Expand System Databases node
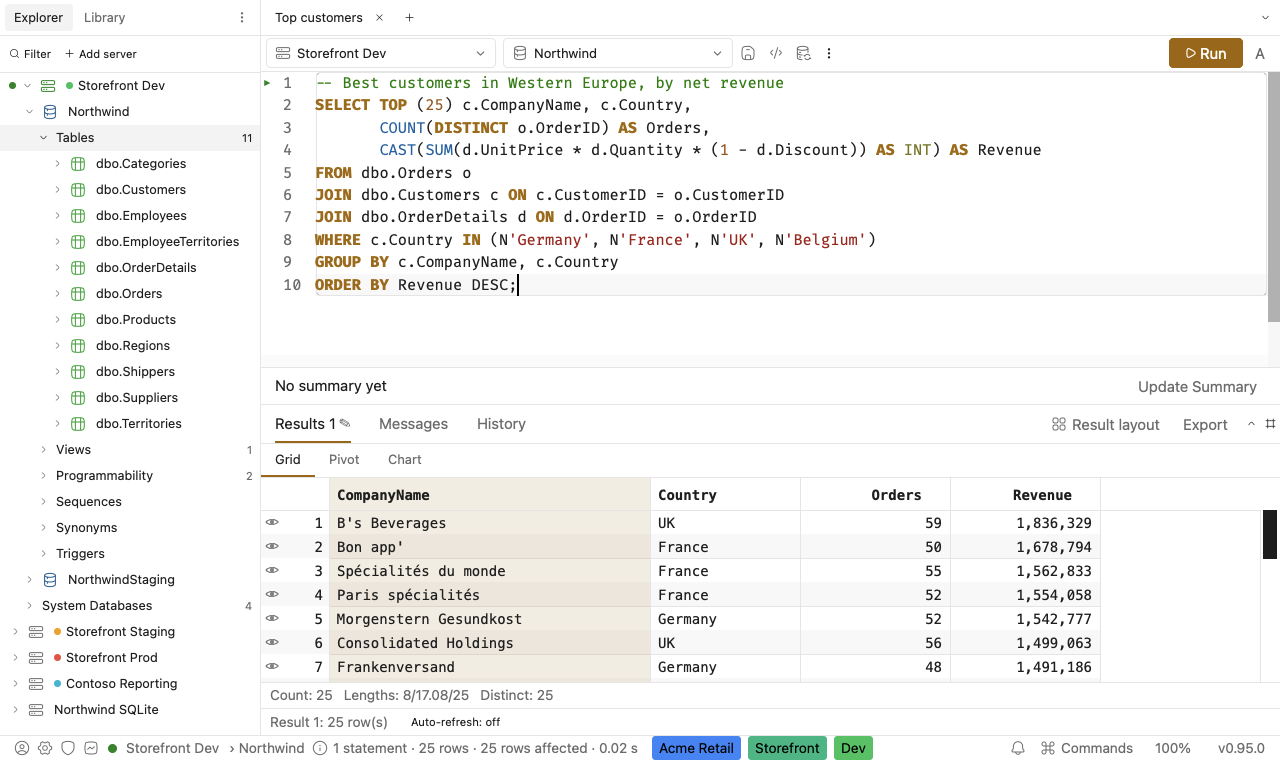Screen dimensions: 1280x761 (x=30, y=606)
